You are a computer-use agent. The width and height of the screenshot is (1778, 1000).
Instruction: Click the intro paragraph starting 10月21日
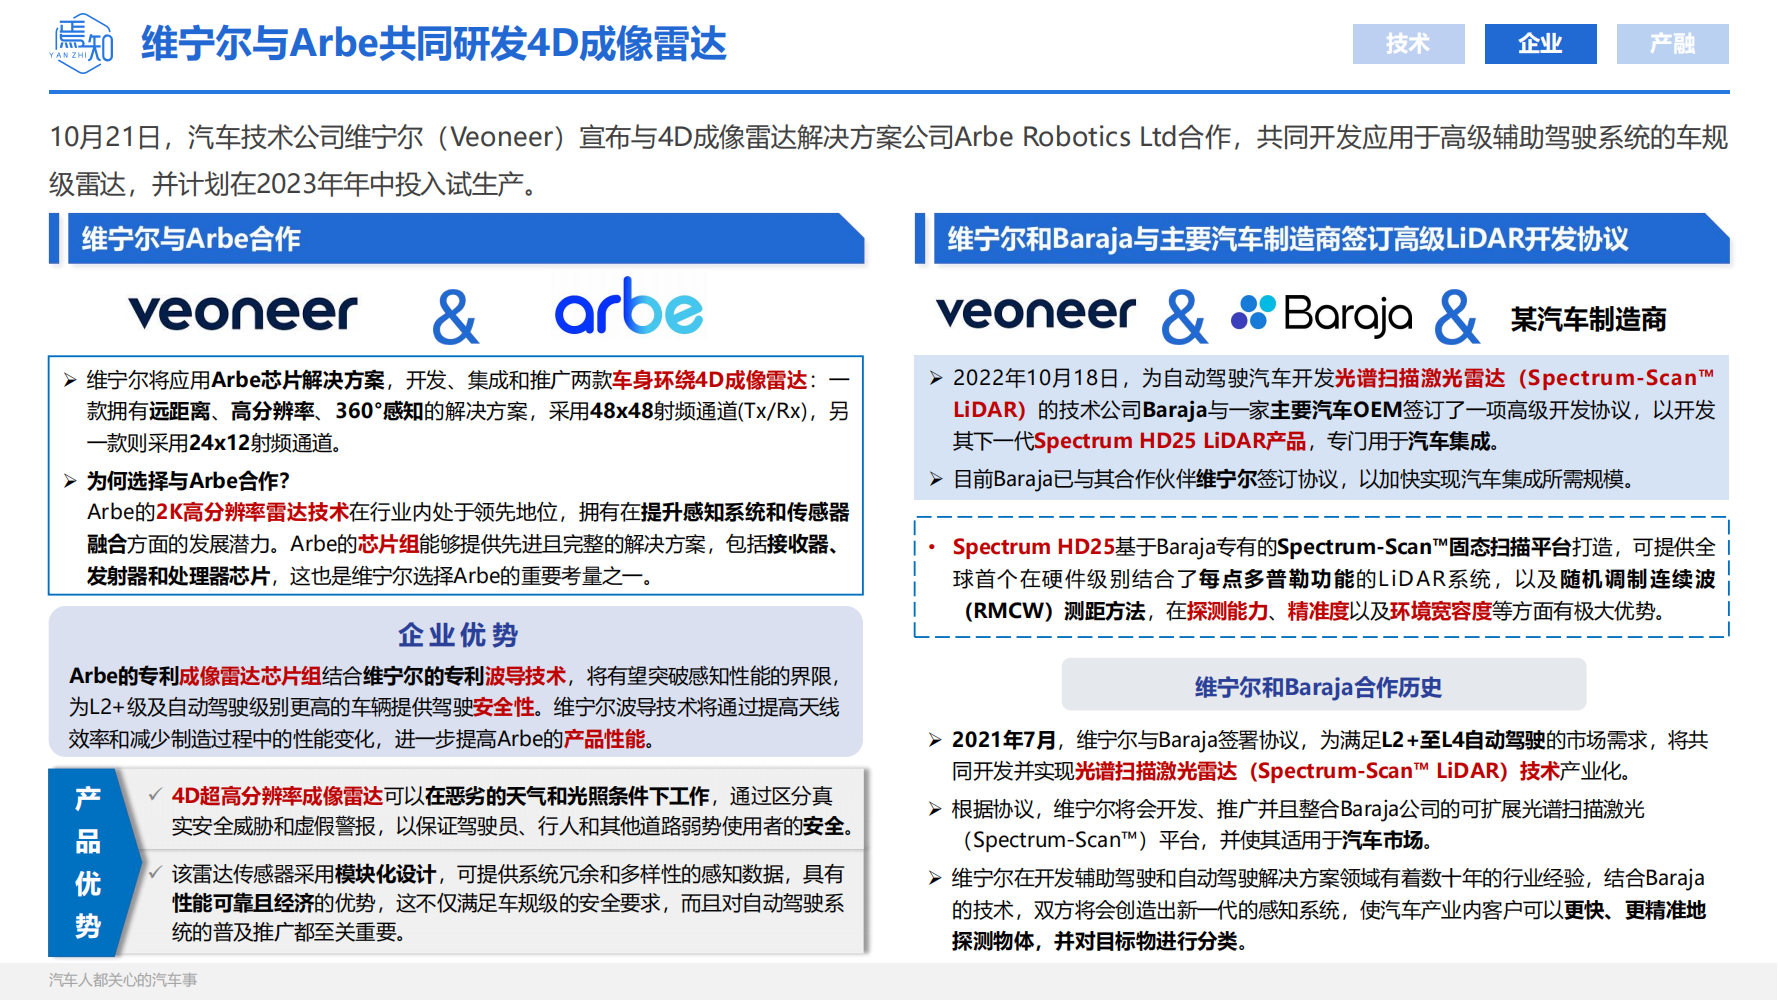click(x=888, y=160)
